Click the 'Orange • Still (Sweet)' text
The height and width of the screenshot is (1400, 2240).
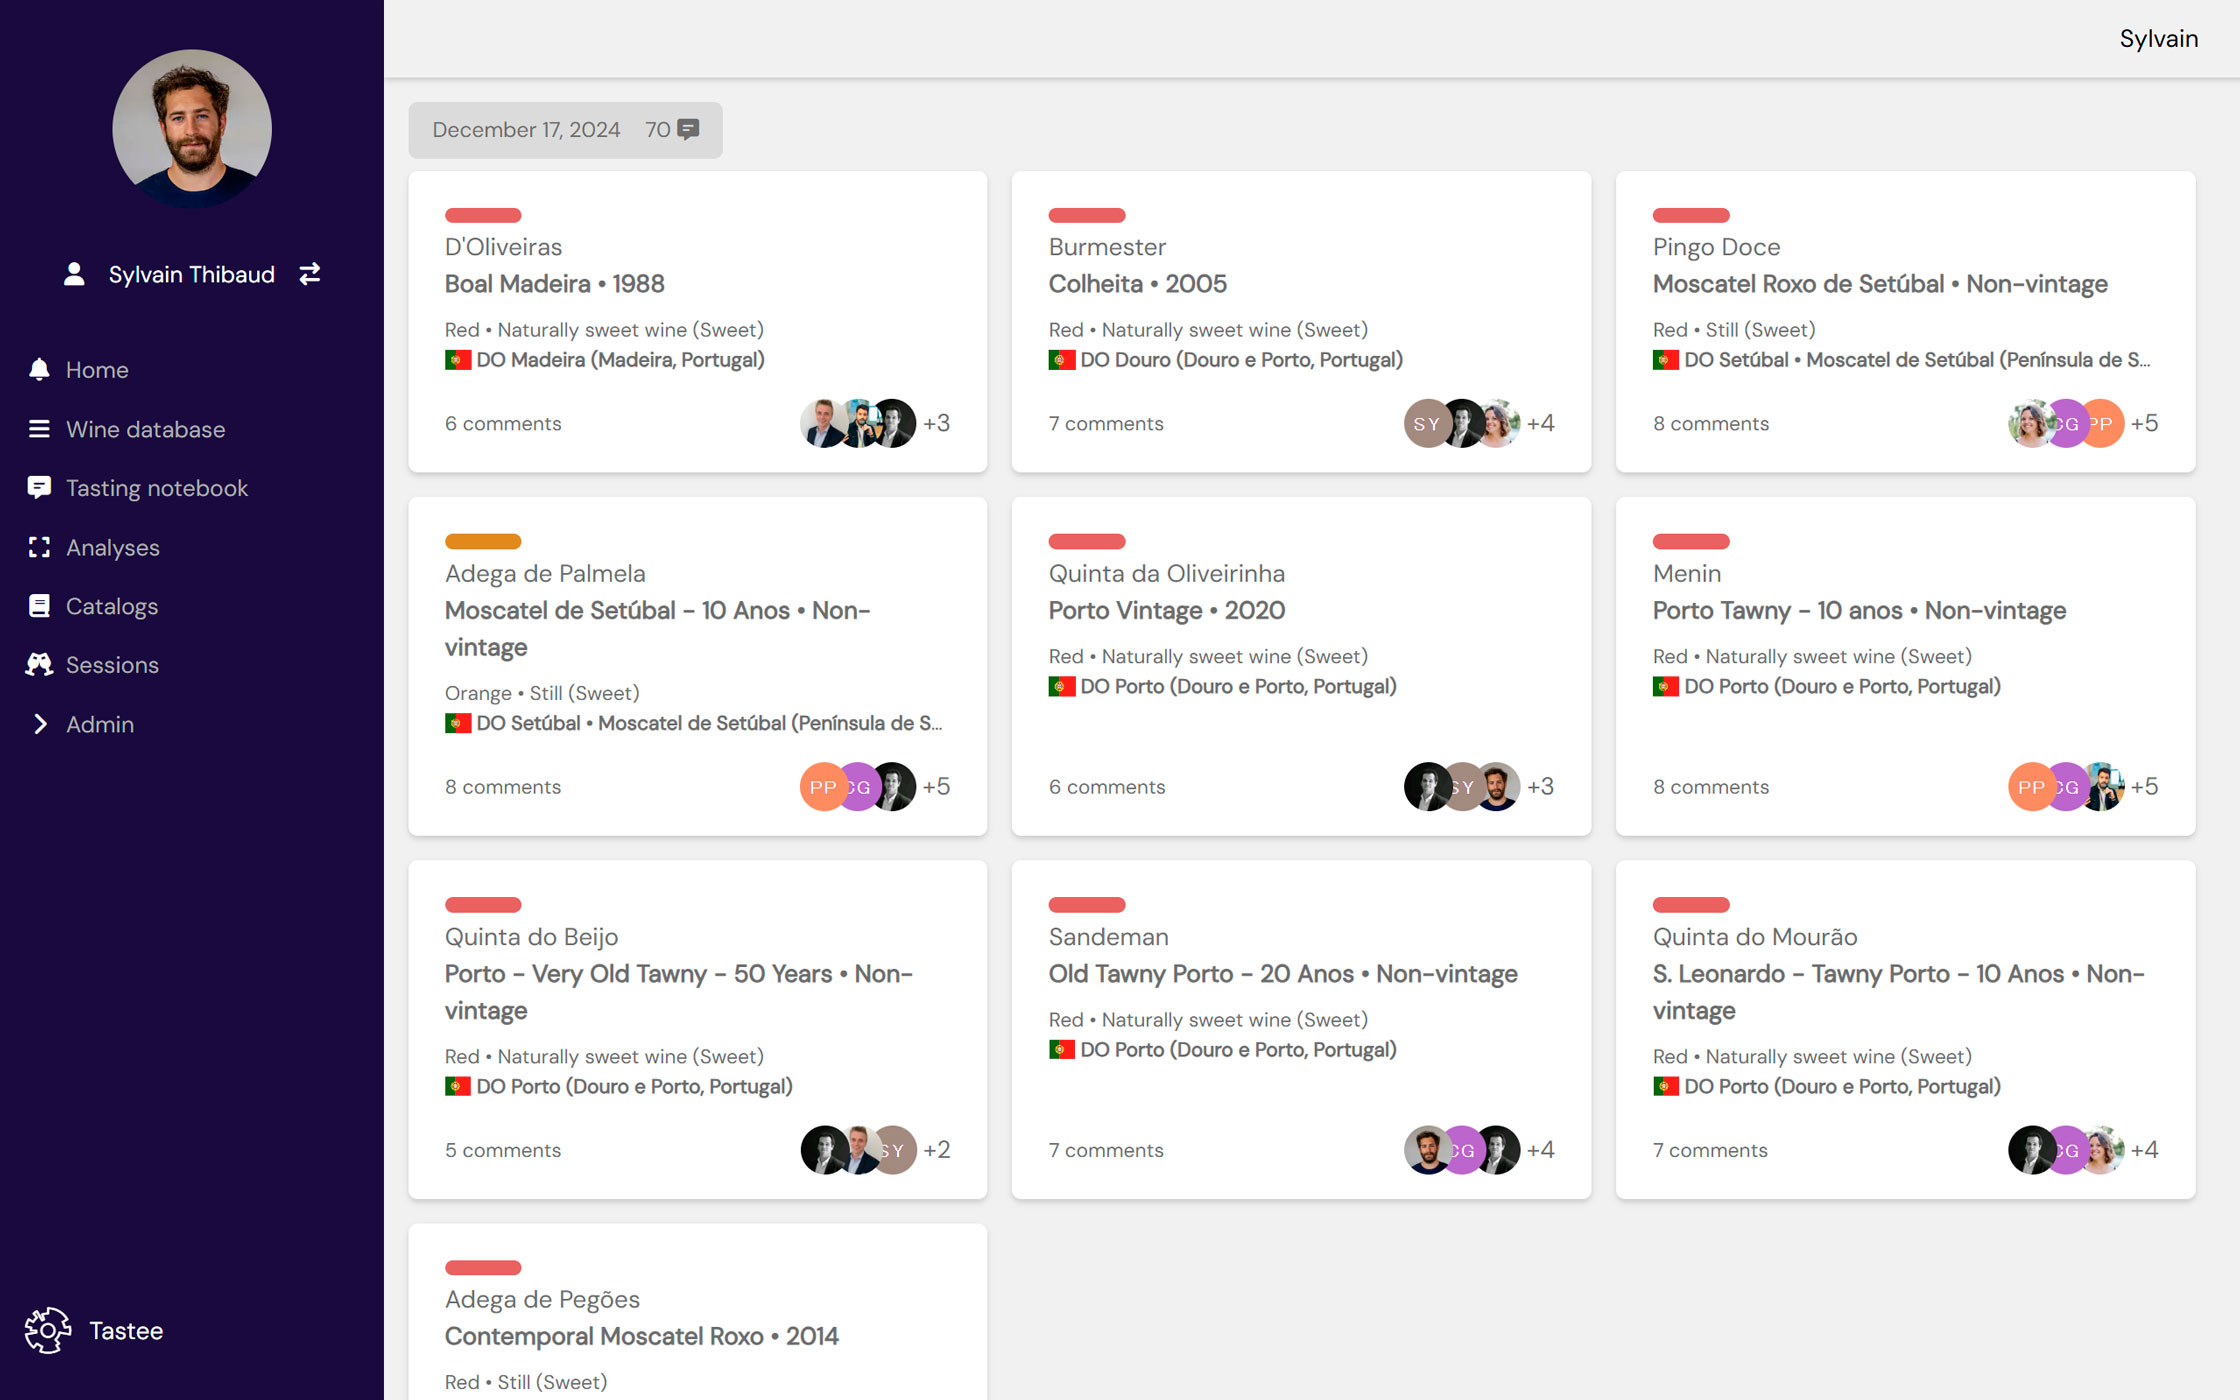(542, 693)
